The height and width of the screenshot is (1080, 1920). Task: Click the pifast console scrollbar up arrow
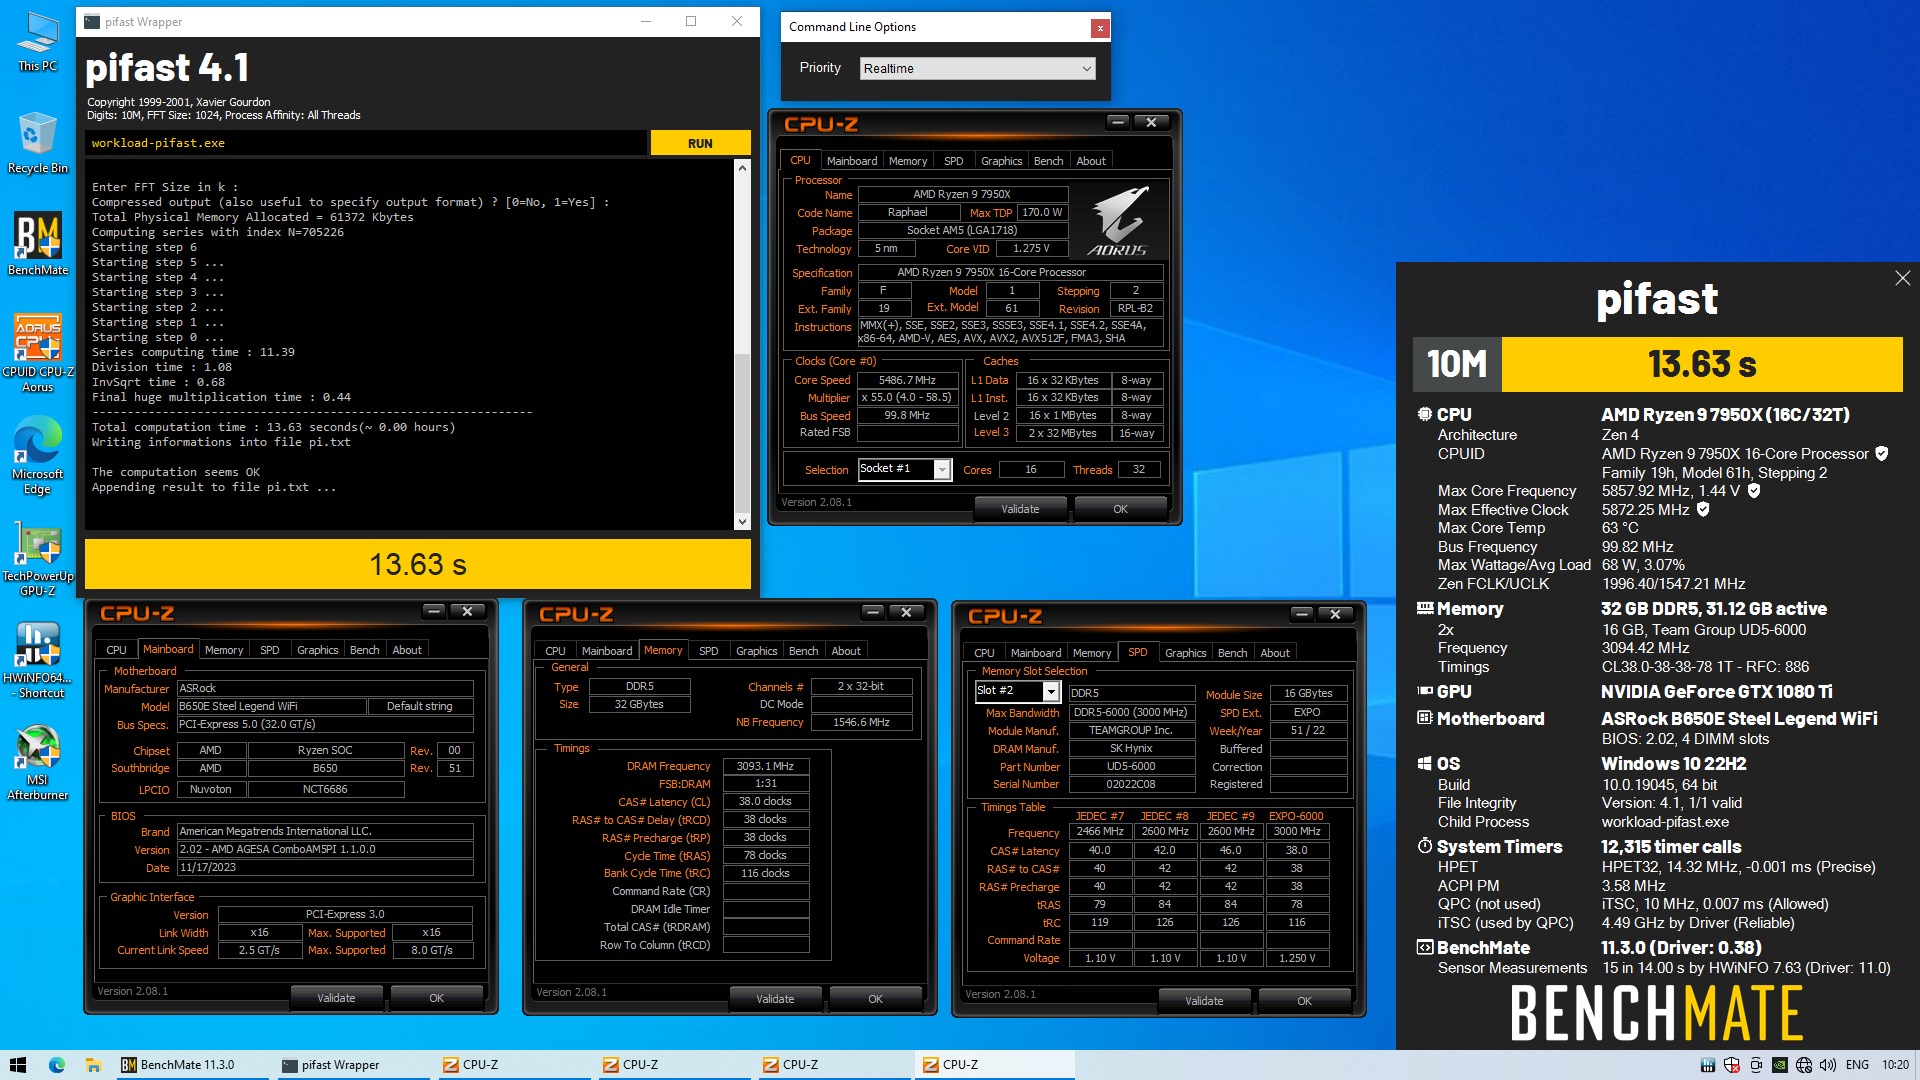[x=742, y=168]
